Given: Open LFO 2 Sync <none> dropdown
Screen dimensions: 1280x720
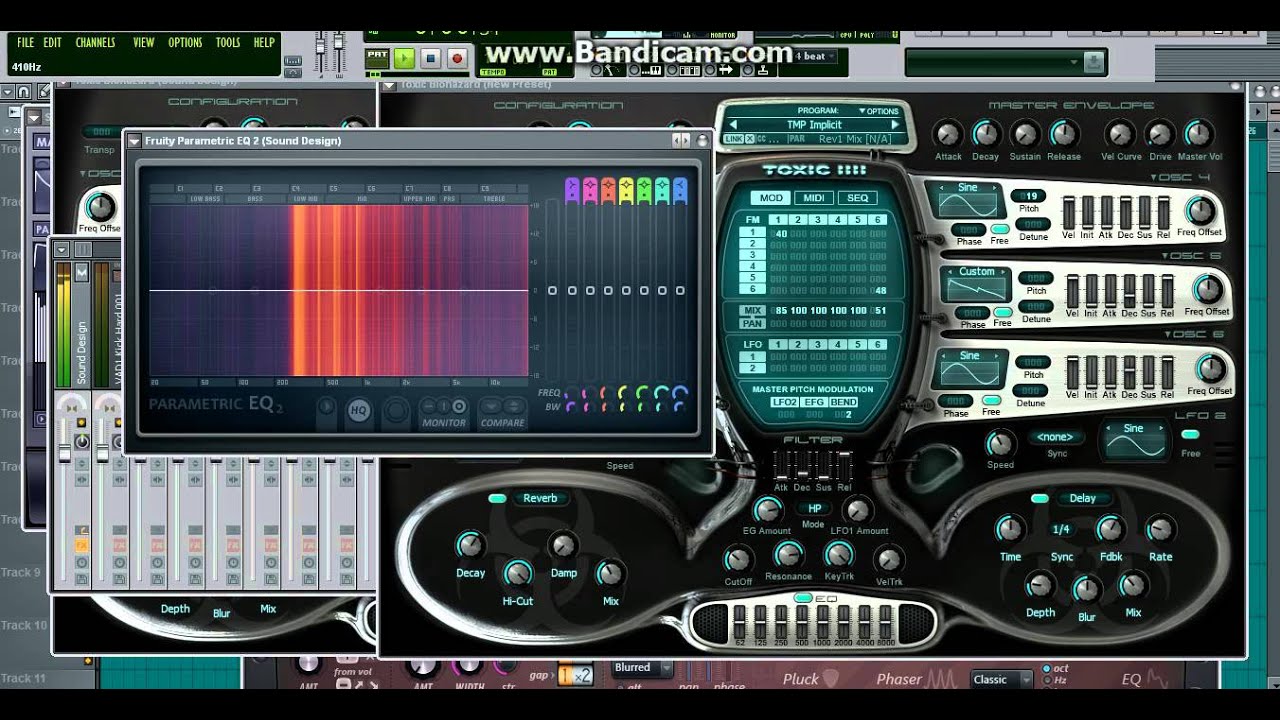Looking at the screenshot, I should [1055, 437].
